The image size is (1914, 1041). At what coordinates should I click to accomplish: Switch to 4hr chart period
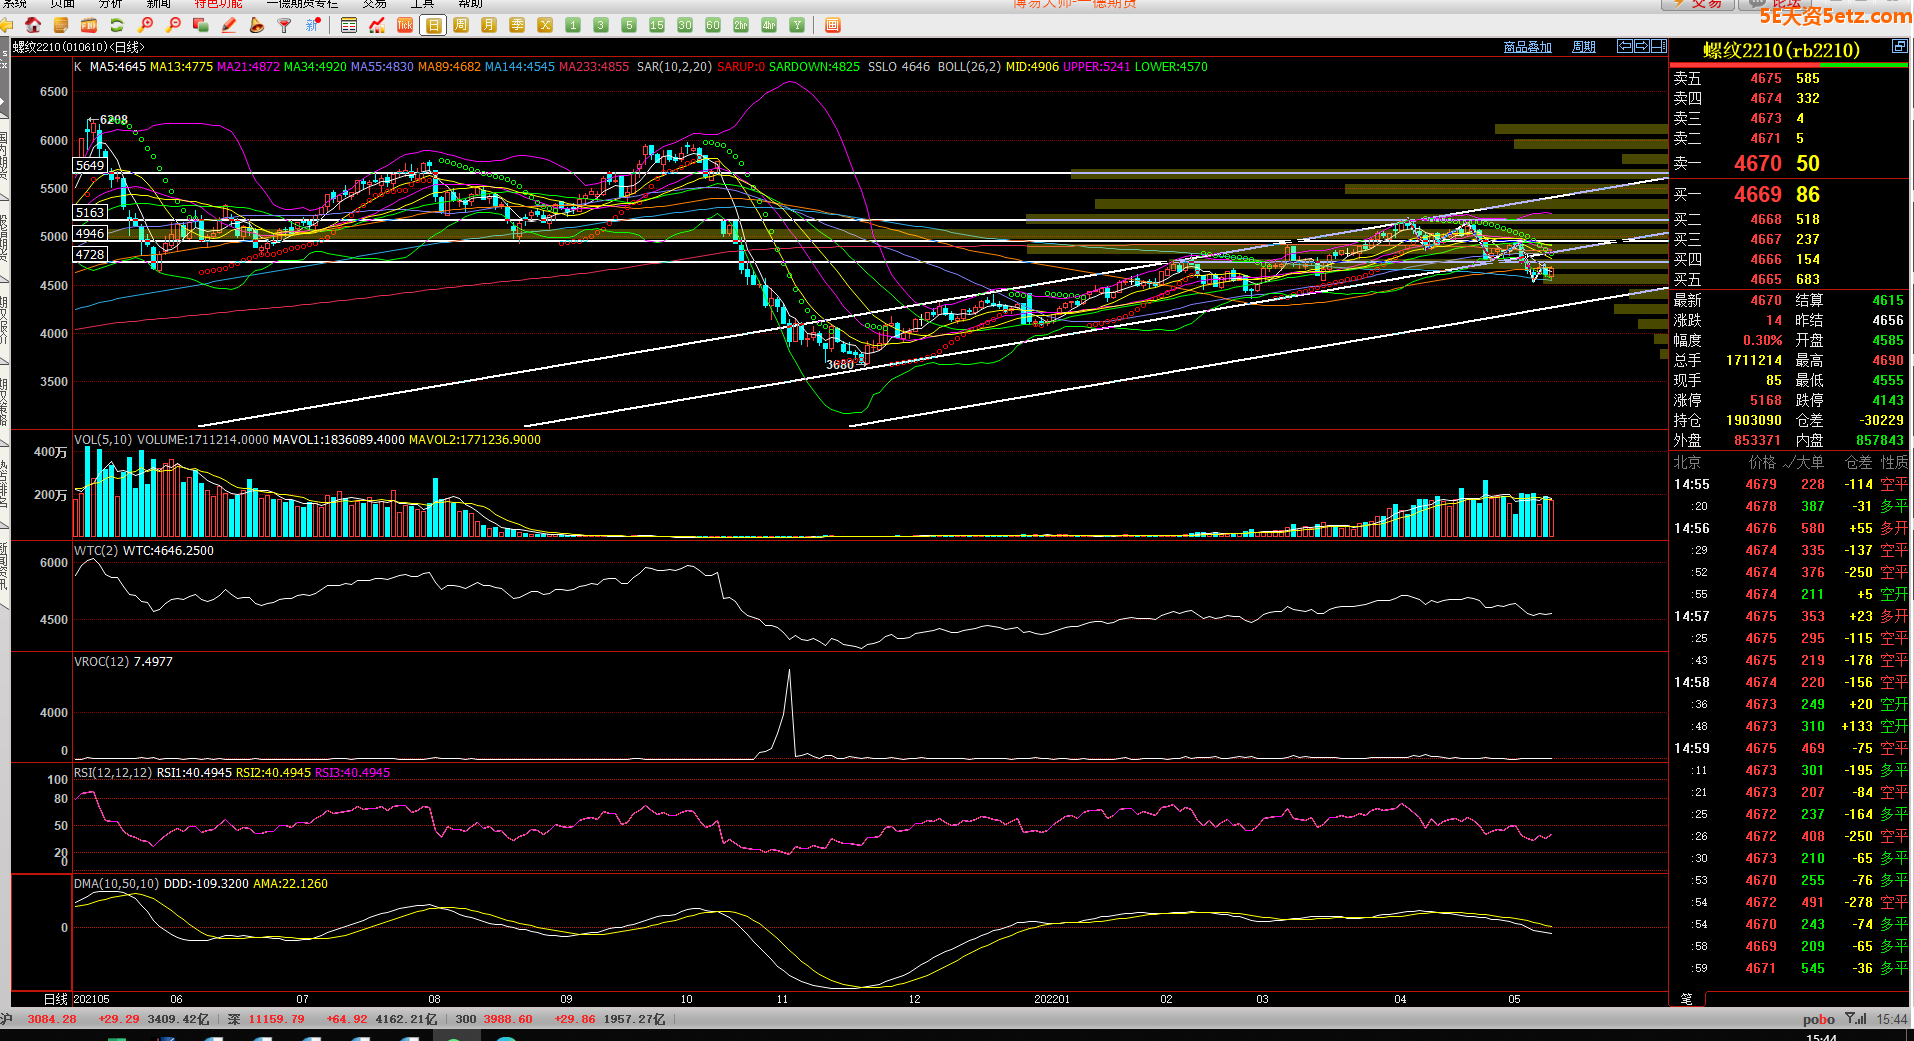[x=769, y=25]
